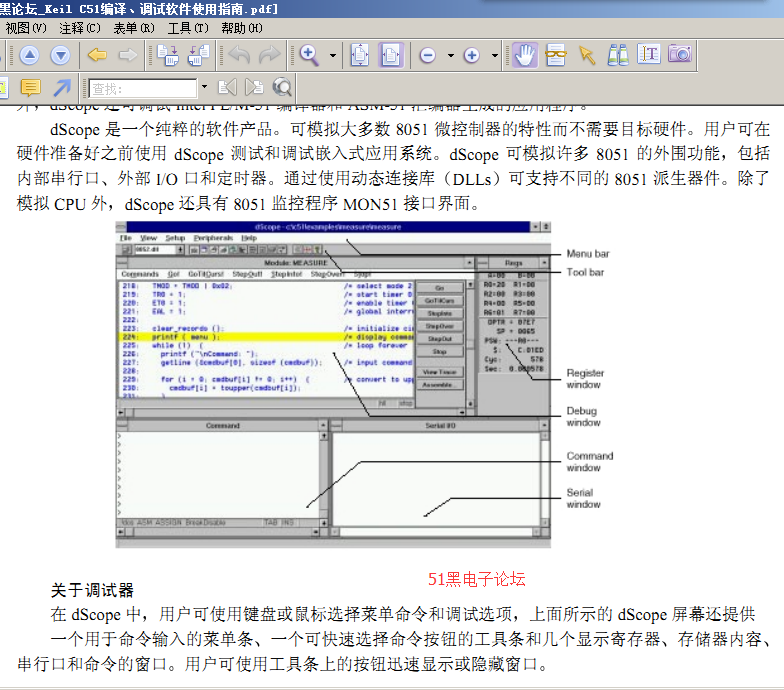The width and height of the screenshot is (784, 690).
Task: Open the 帮助(H) menu
Action: (242, 28)
